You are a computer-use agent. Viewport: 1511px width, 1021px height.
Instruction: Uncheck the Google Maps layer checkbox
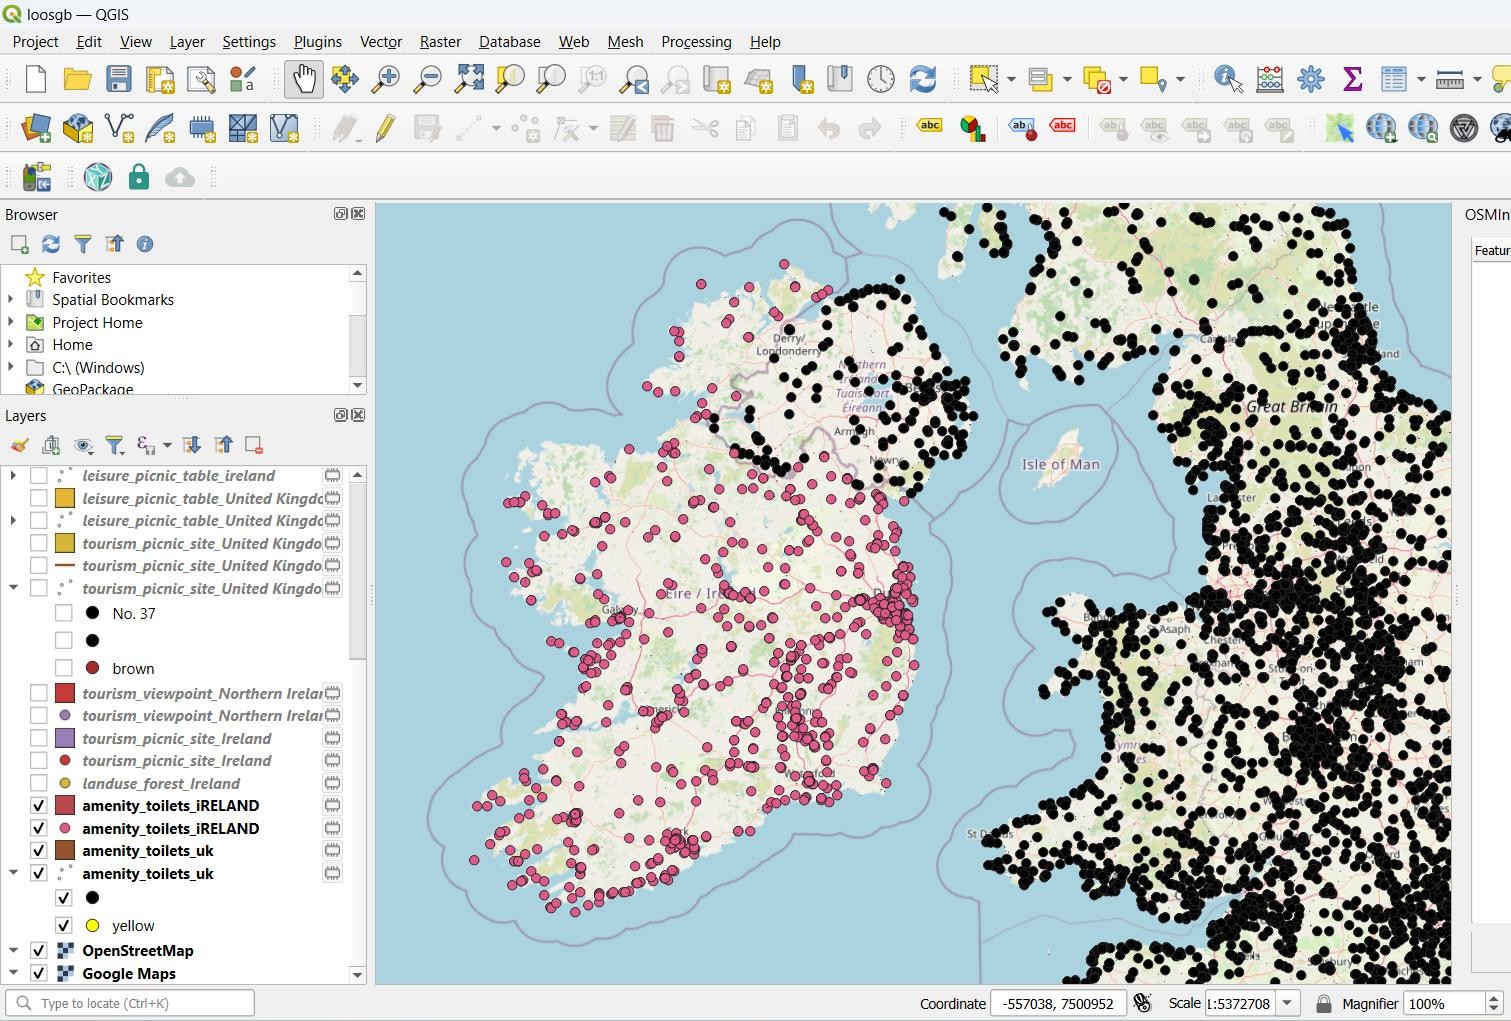39,973
